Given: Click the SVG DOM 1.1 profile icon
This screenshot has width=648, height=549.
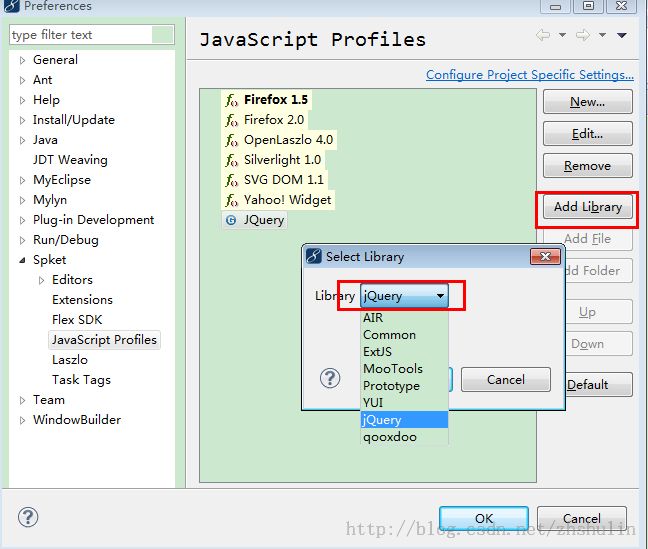Looking at the screenshot, I should (231, 180).
